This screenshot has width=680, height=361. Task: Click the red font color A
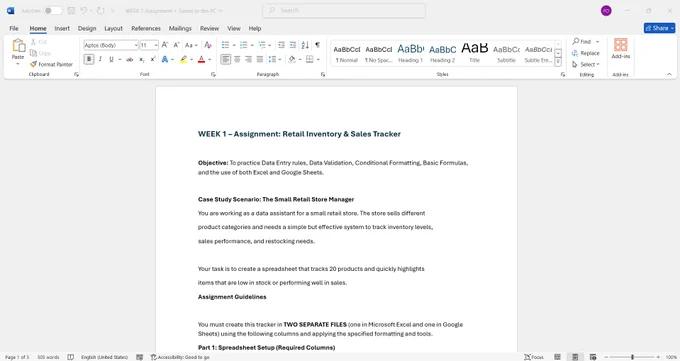coord(201,59)
